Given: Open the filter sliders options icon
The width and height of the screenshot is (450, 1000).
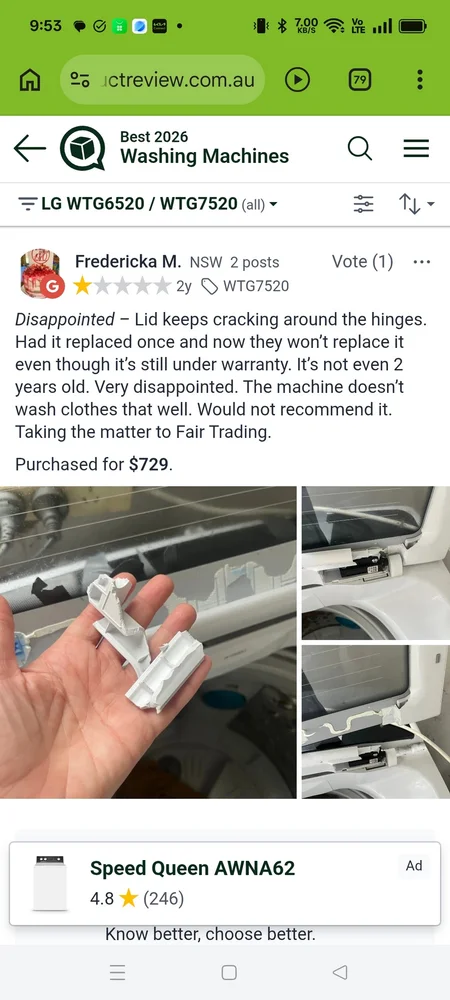Looking at the screenshot, I should coord(364,204).
